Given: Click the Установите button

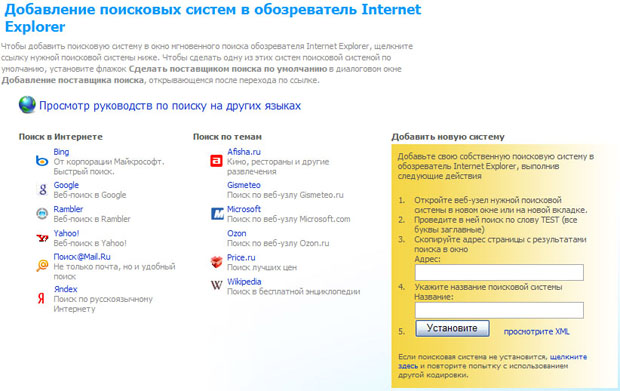Looking at the screenshot, I should tap(452, 329).
